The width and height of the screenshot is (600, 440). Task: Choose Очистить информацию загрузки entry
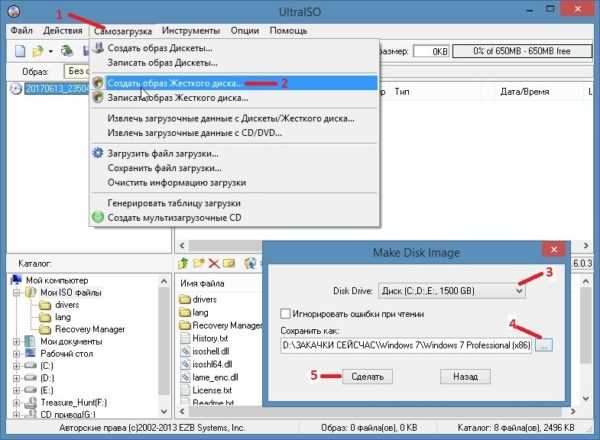click(234, 183)
